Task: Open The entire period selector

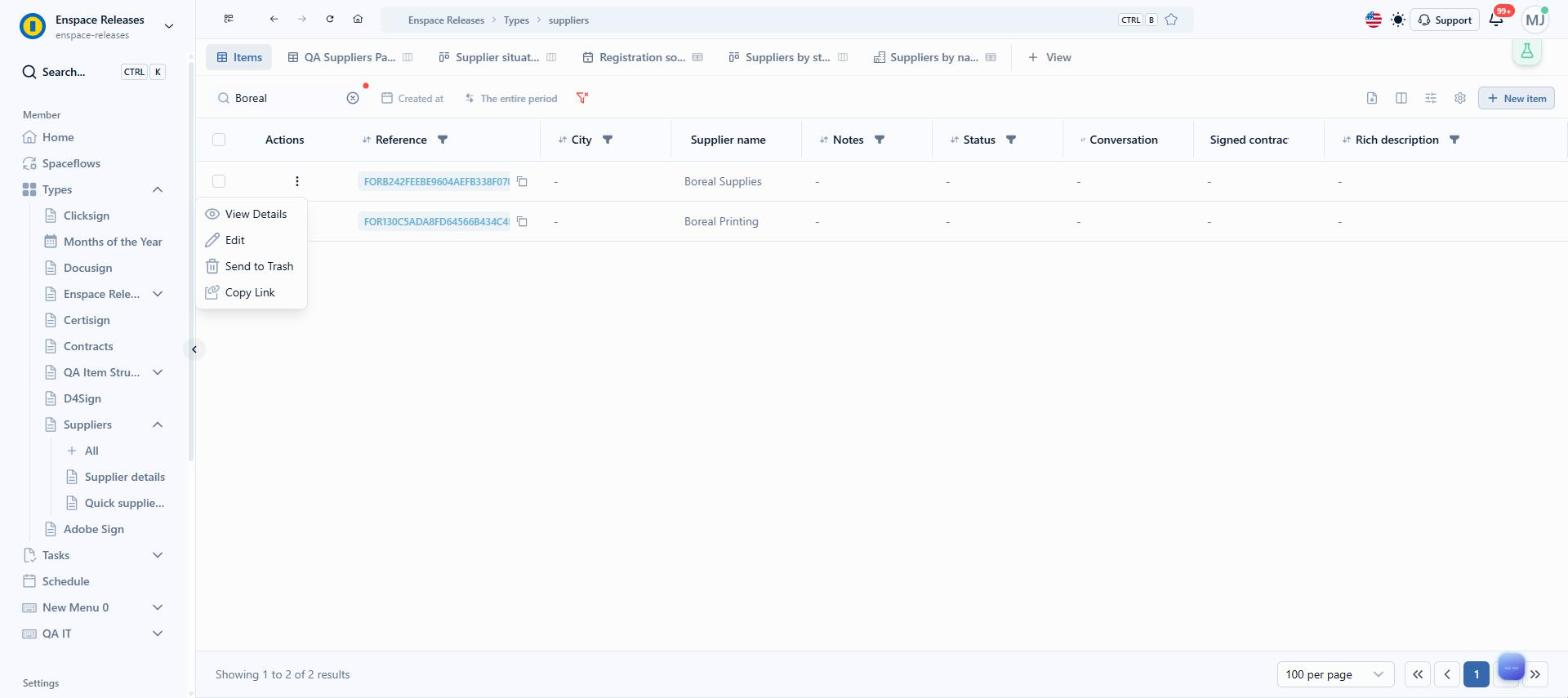Action: coord(511,98)
